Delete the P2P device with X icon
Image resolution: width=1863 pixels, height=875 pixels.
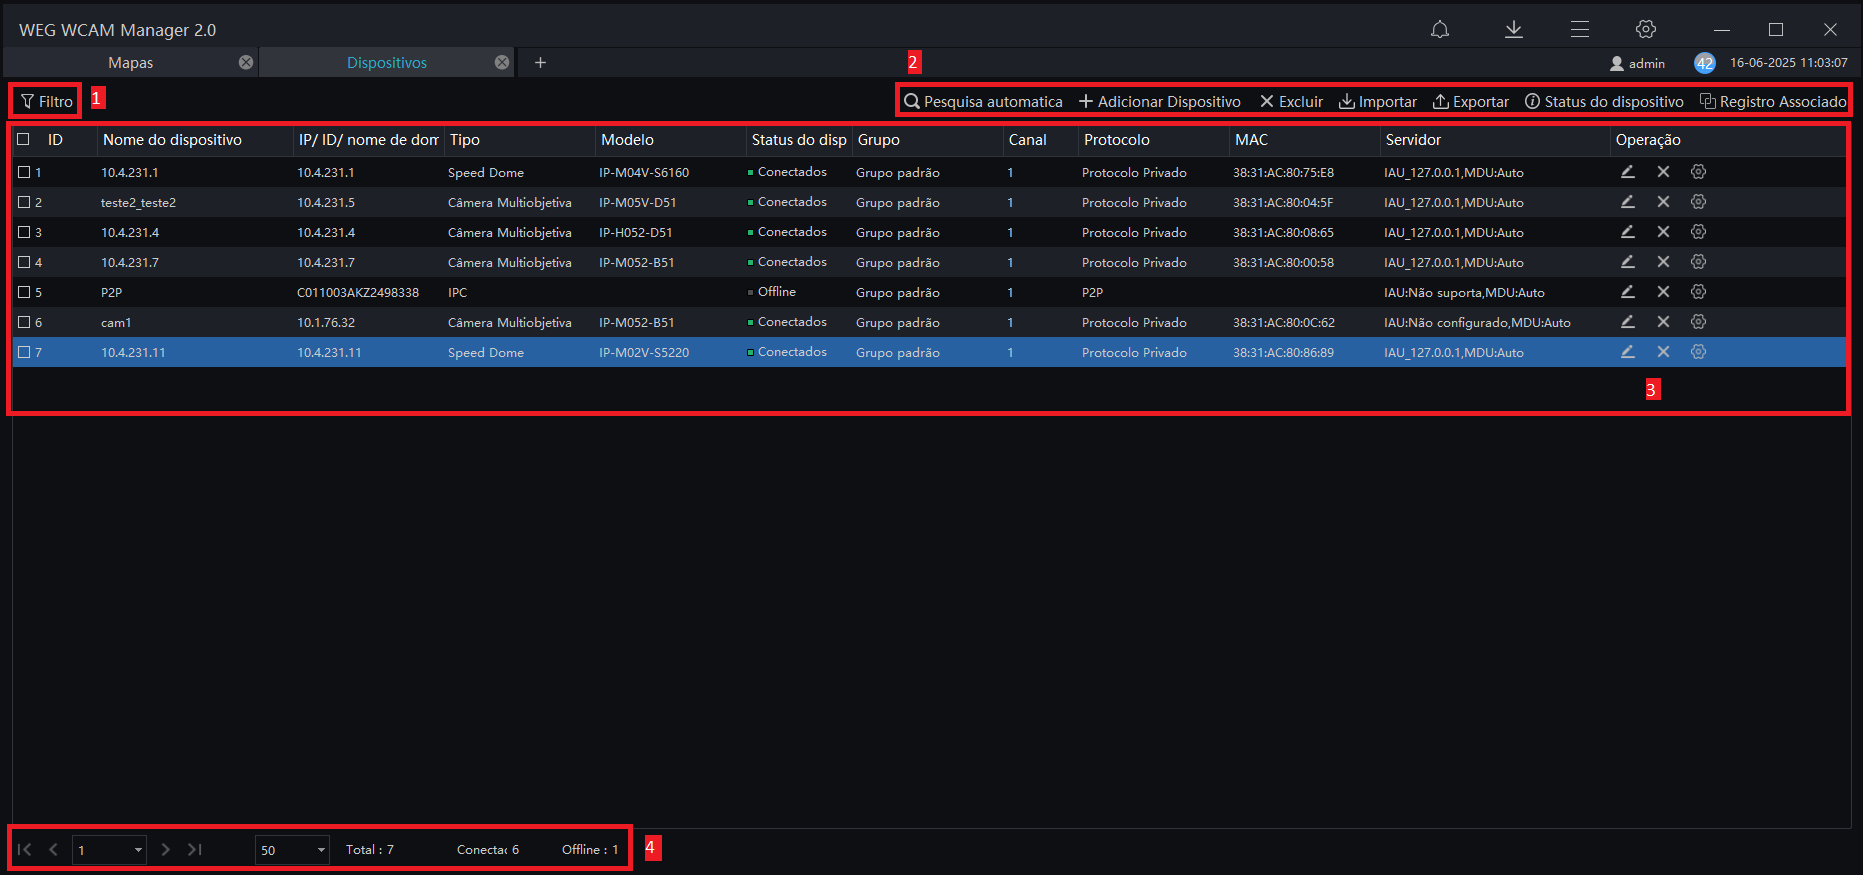click(x=1663, y=292)
